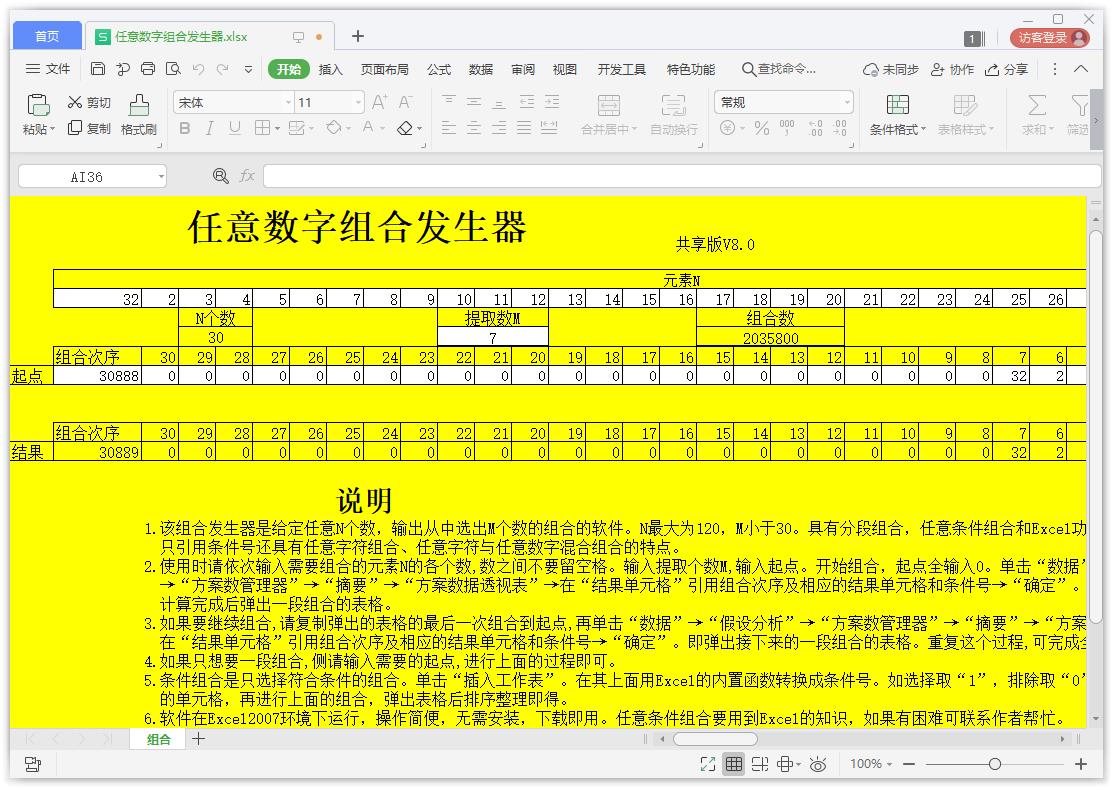Open the zoom percentage dropdown at 100%
This screenshot has width=1113, height=788.
(871, 764)
